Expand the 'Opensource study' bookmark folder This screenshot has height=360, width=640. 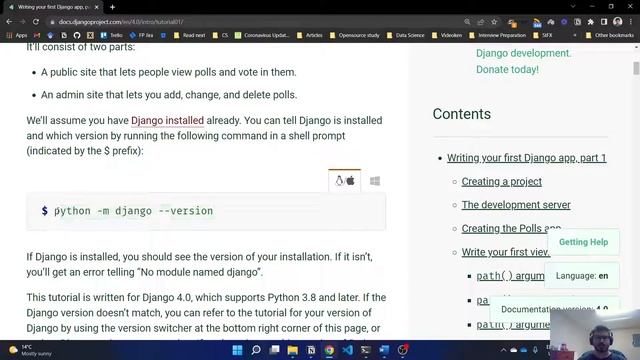pos(355,36)
